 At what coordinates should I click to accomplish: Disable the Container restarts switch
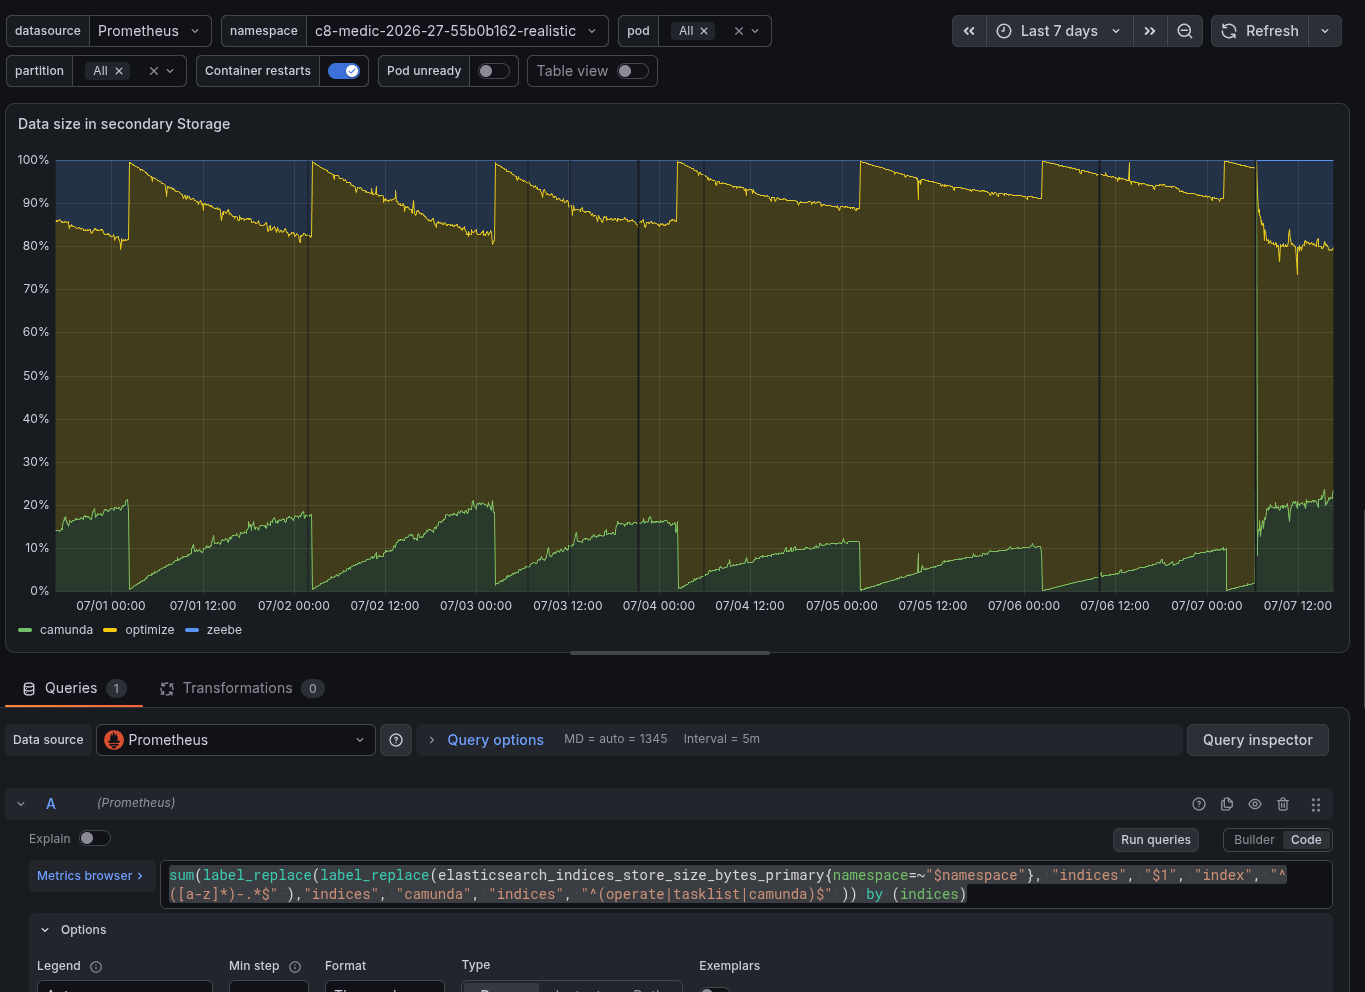click(344, 71)
